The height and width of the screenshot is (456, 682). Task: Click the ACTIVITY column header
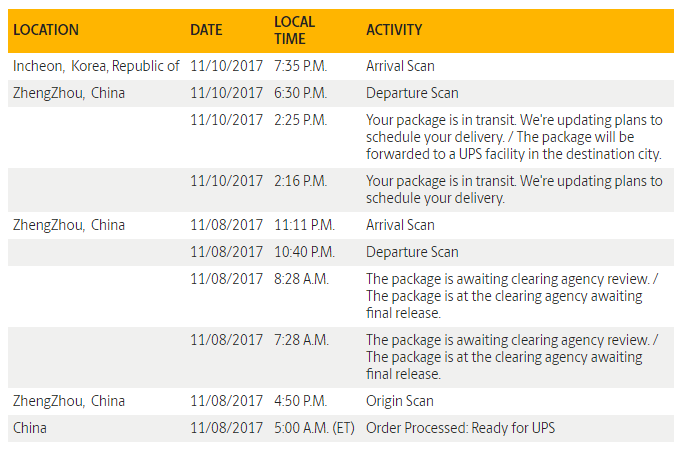pos(394,30)
